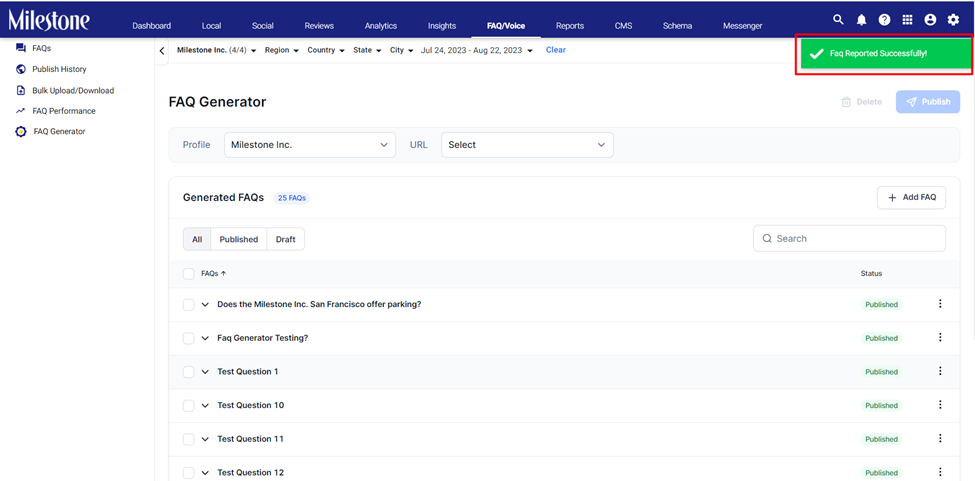This screenshot has height=481, width=975.
Task: Dismiss the Faq Reported Successfully toast
Action: [885, 54]
